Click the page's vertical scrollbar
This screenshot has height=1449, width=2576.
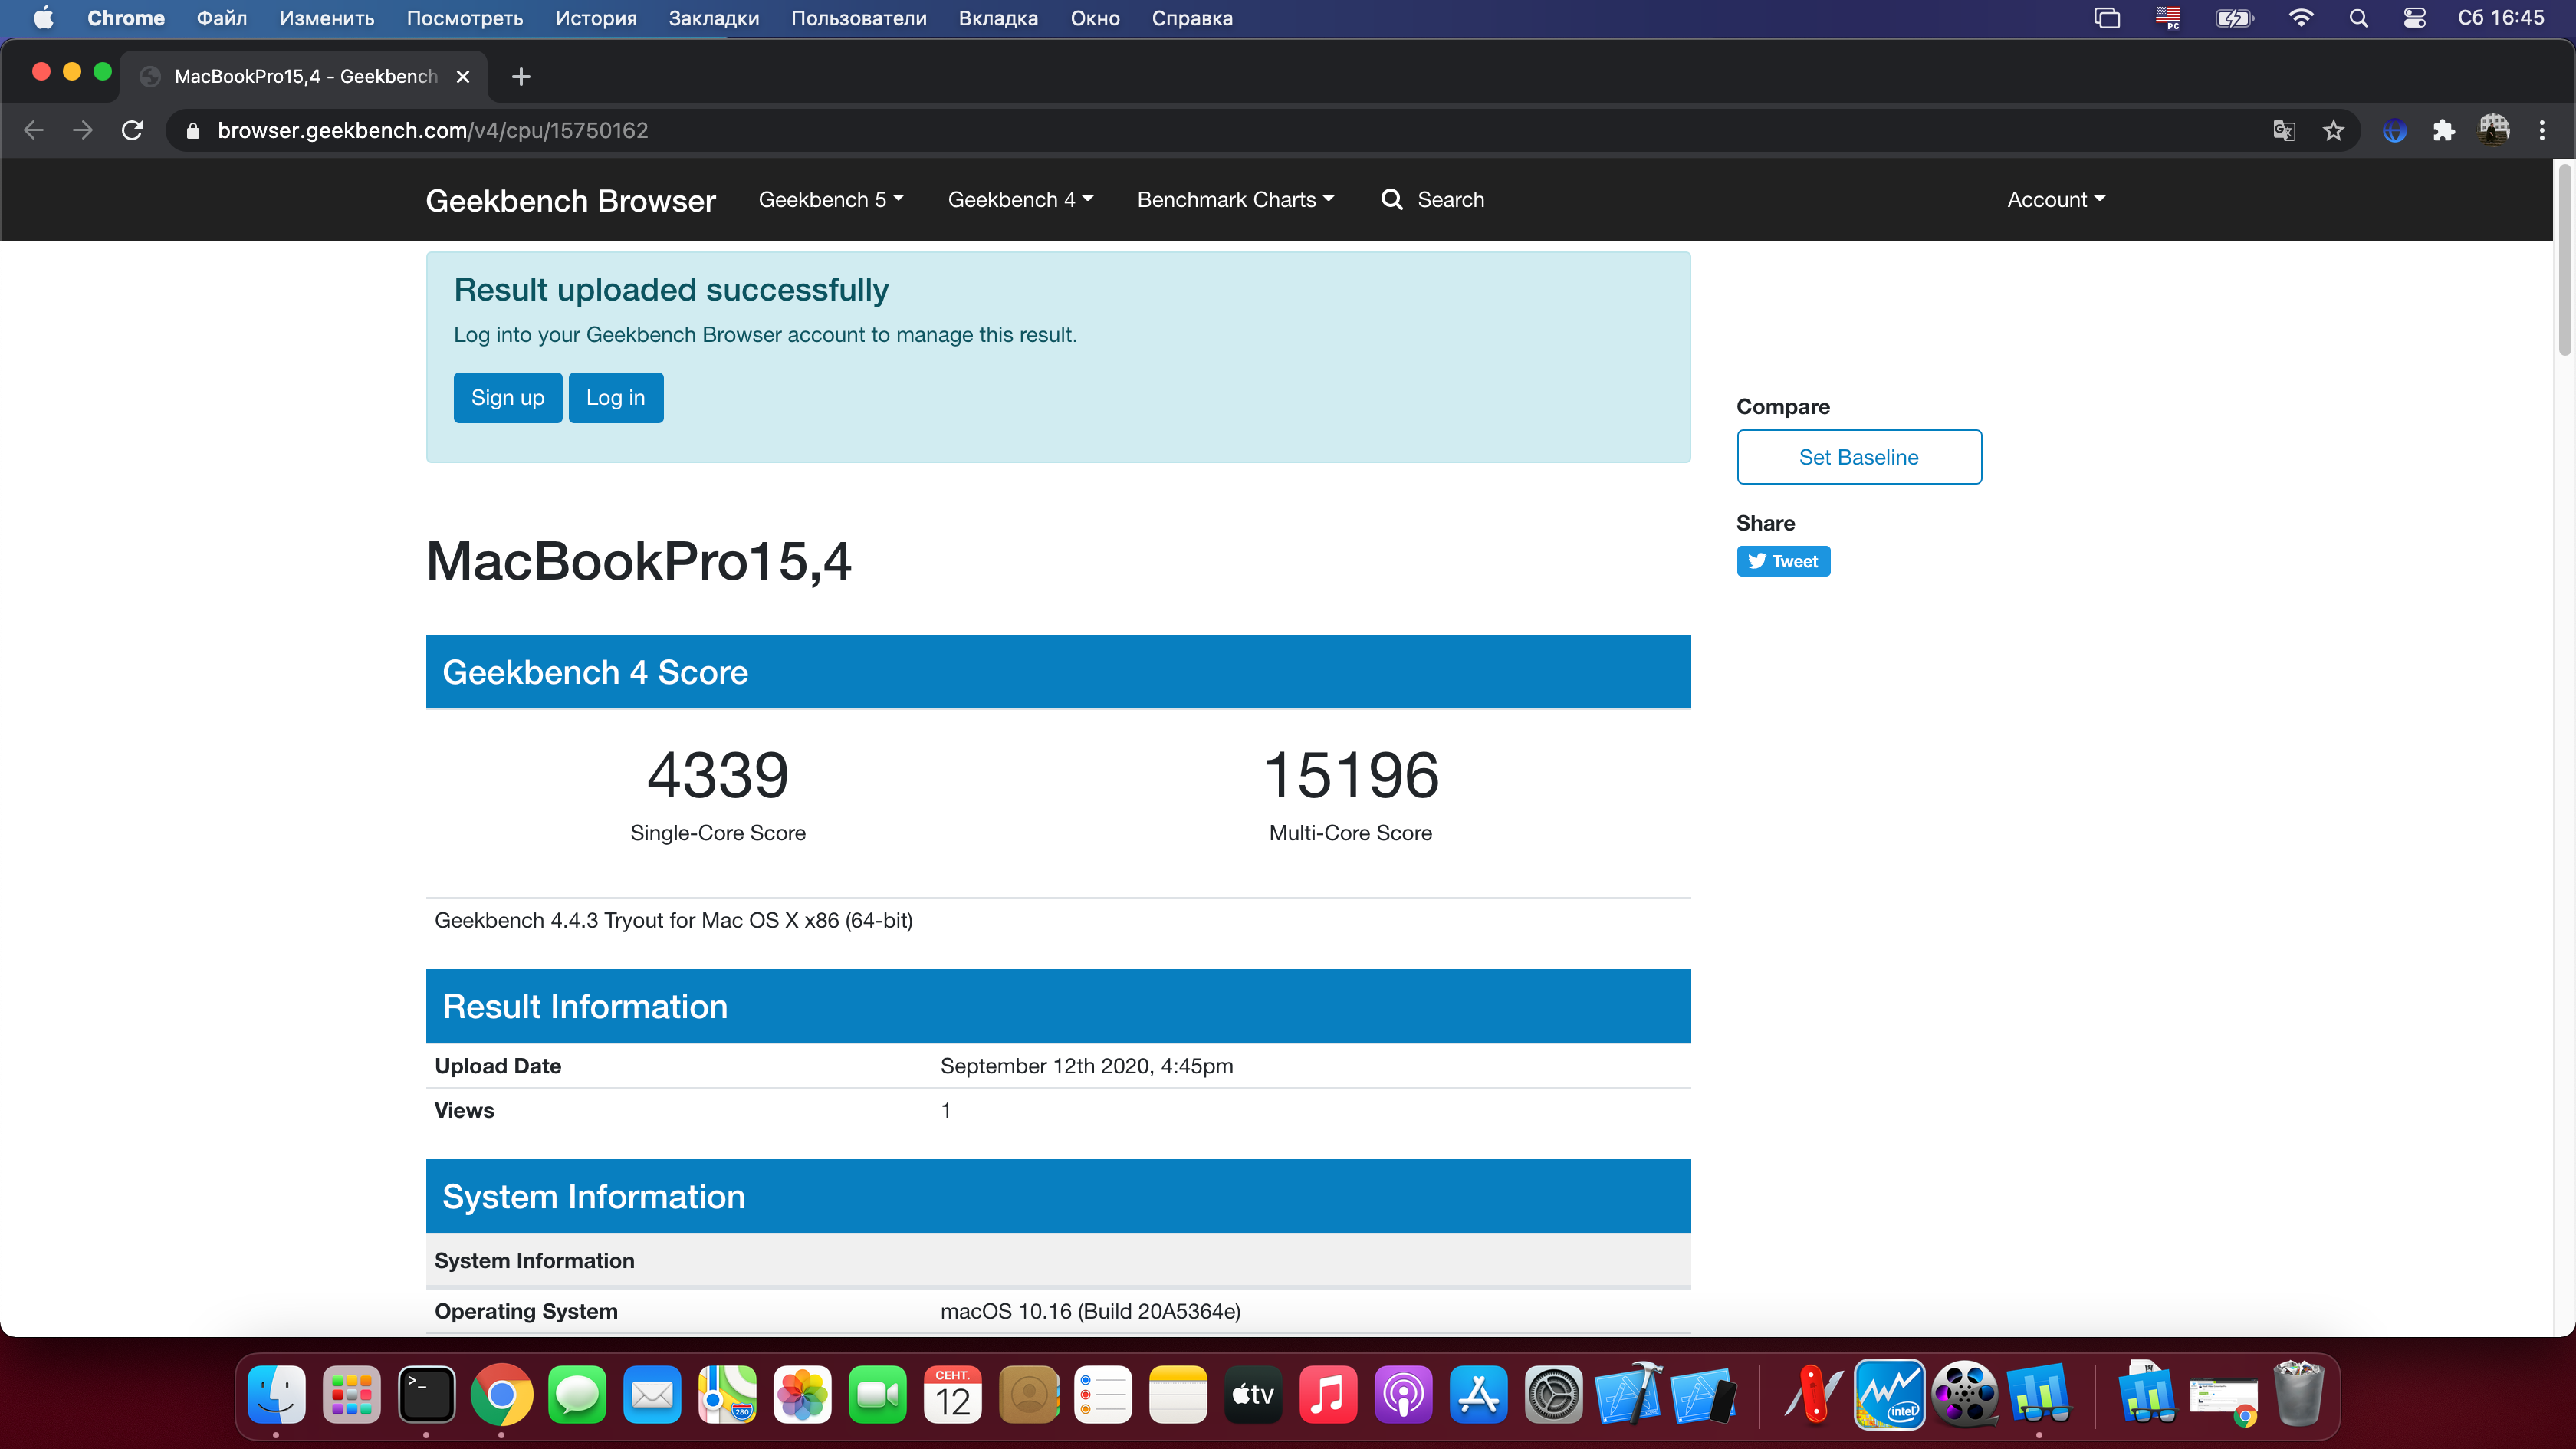point(2564,260)
